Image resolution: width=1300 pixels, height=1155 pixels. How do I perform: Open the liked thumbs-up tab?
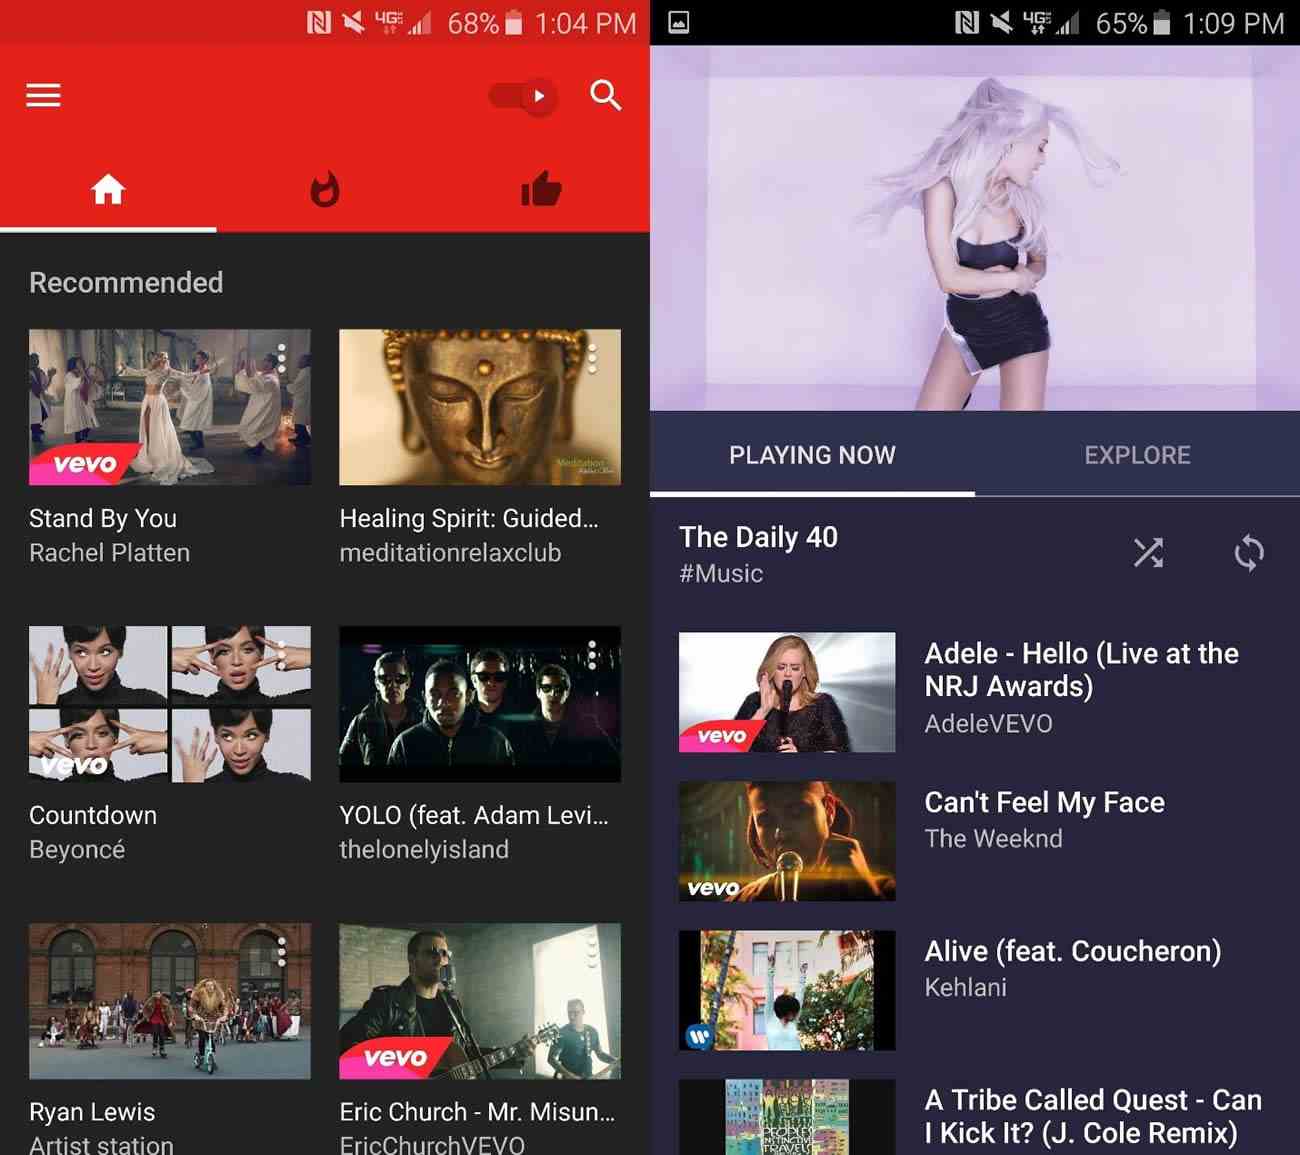(541, 189)
